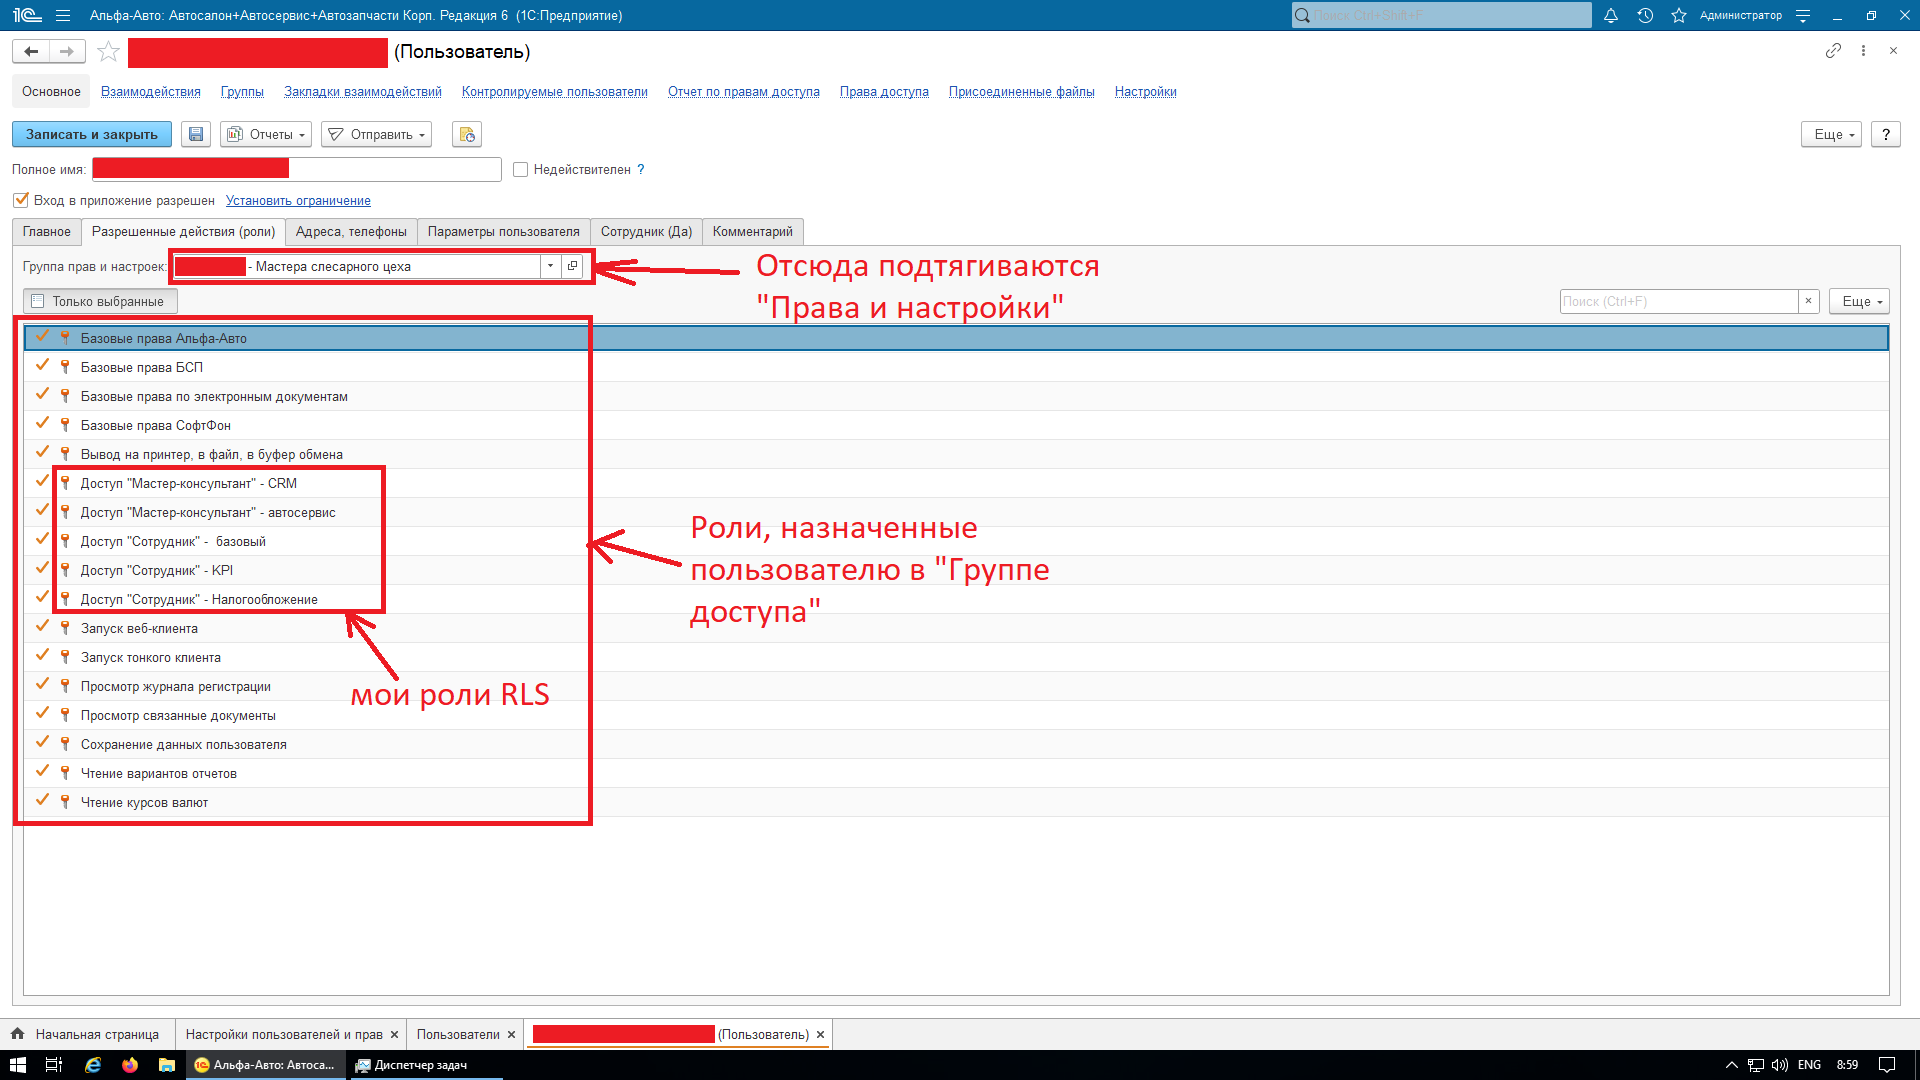Screen dimensions: 1920x1080
Task: Select row Доступ "Сотрудник" - KPI
Action: [956, 570]
